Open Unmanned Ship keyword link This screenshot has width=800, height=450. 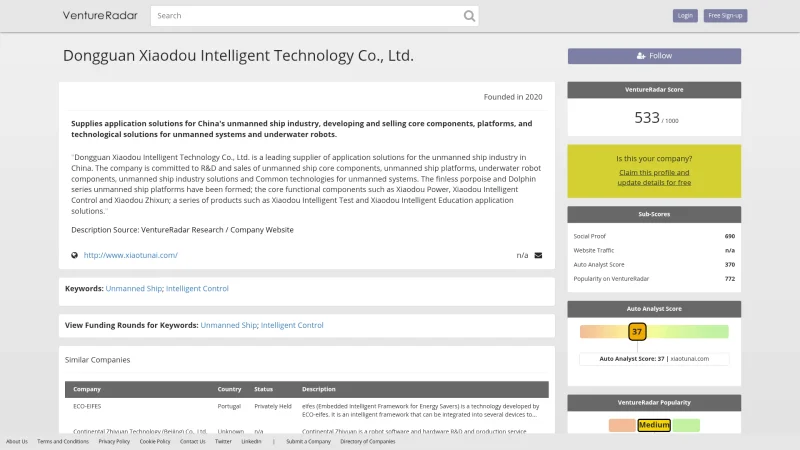click(133, 288)
